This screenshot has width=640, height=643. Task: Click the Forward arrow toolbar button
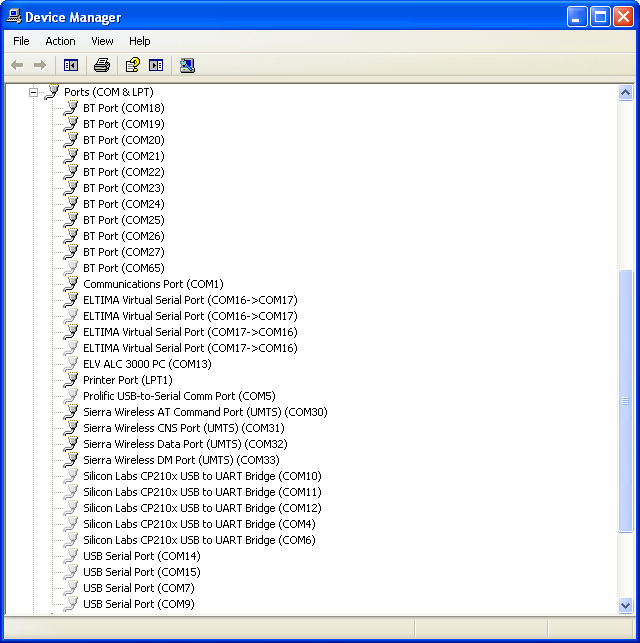pyautogui.click(x=40, y=65)
